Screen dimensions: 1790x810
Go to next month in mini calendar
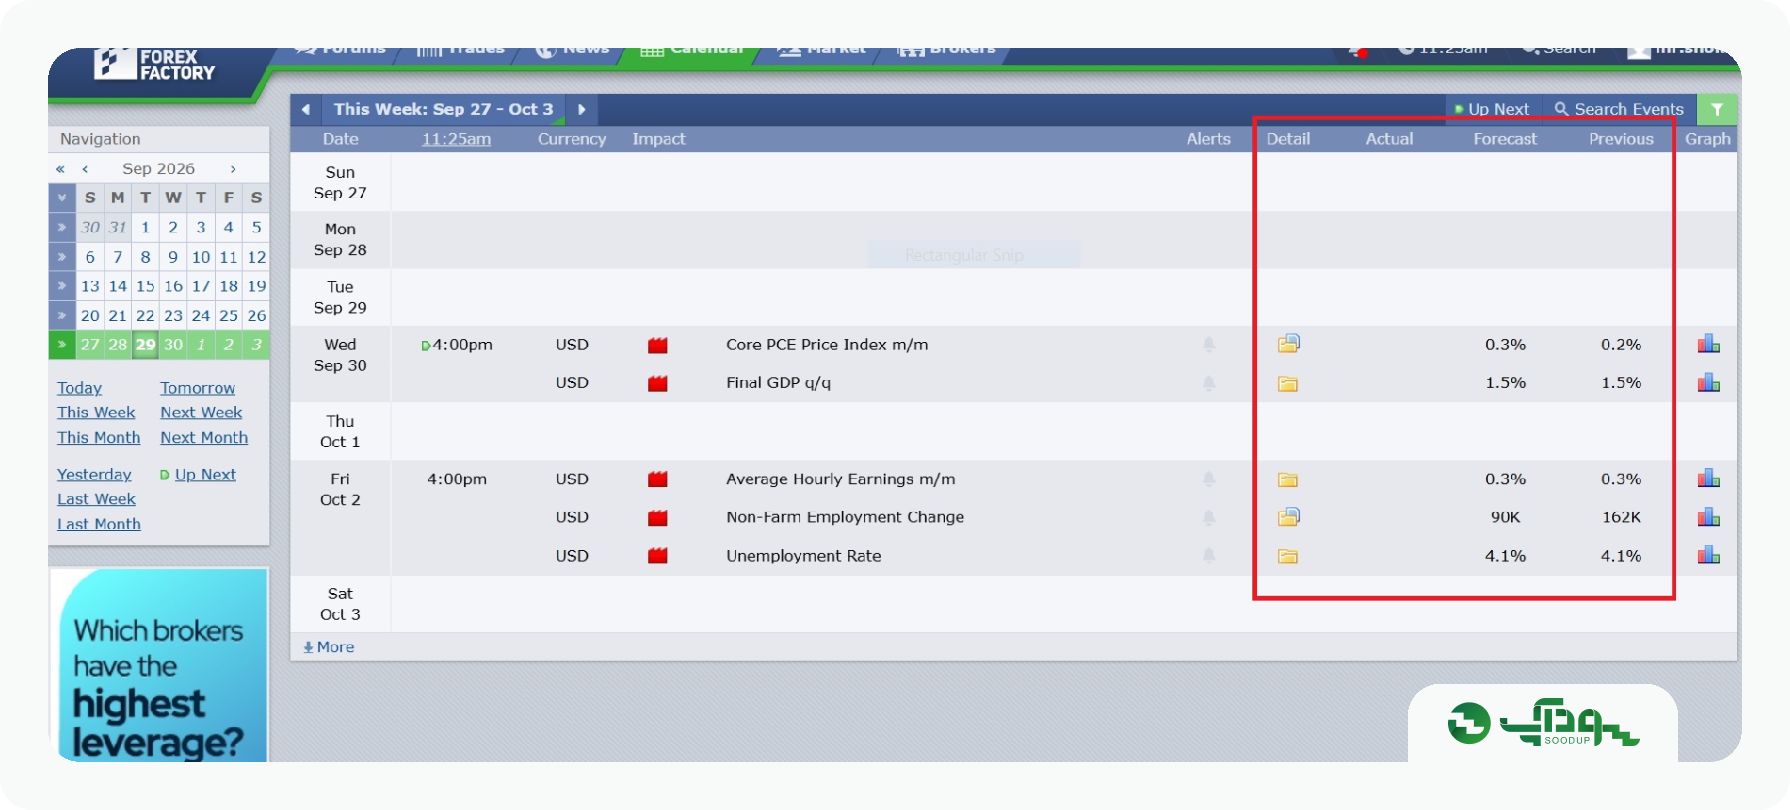233,169
